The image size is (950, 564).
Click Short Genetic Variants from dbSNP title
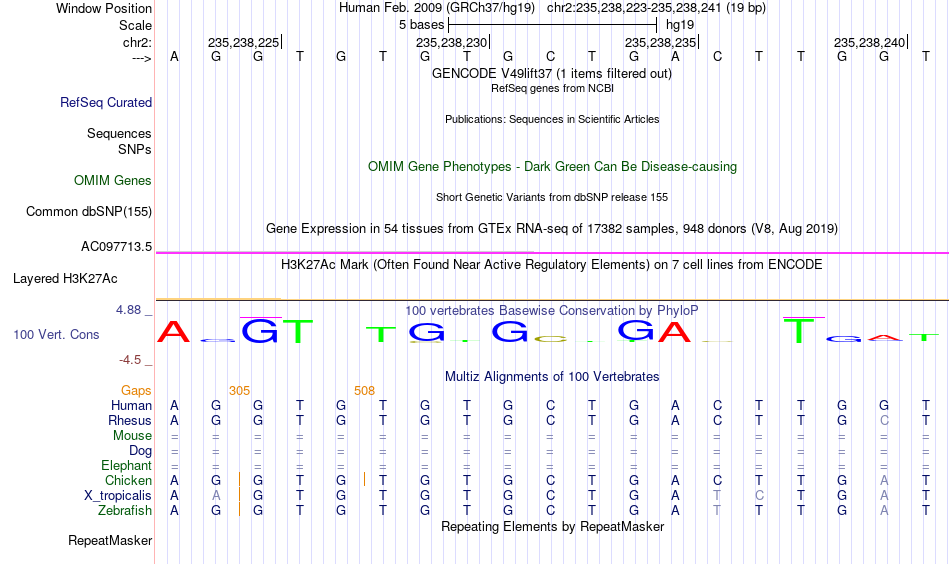tap(552, 197)
